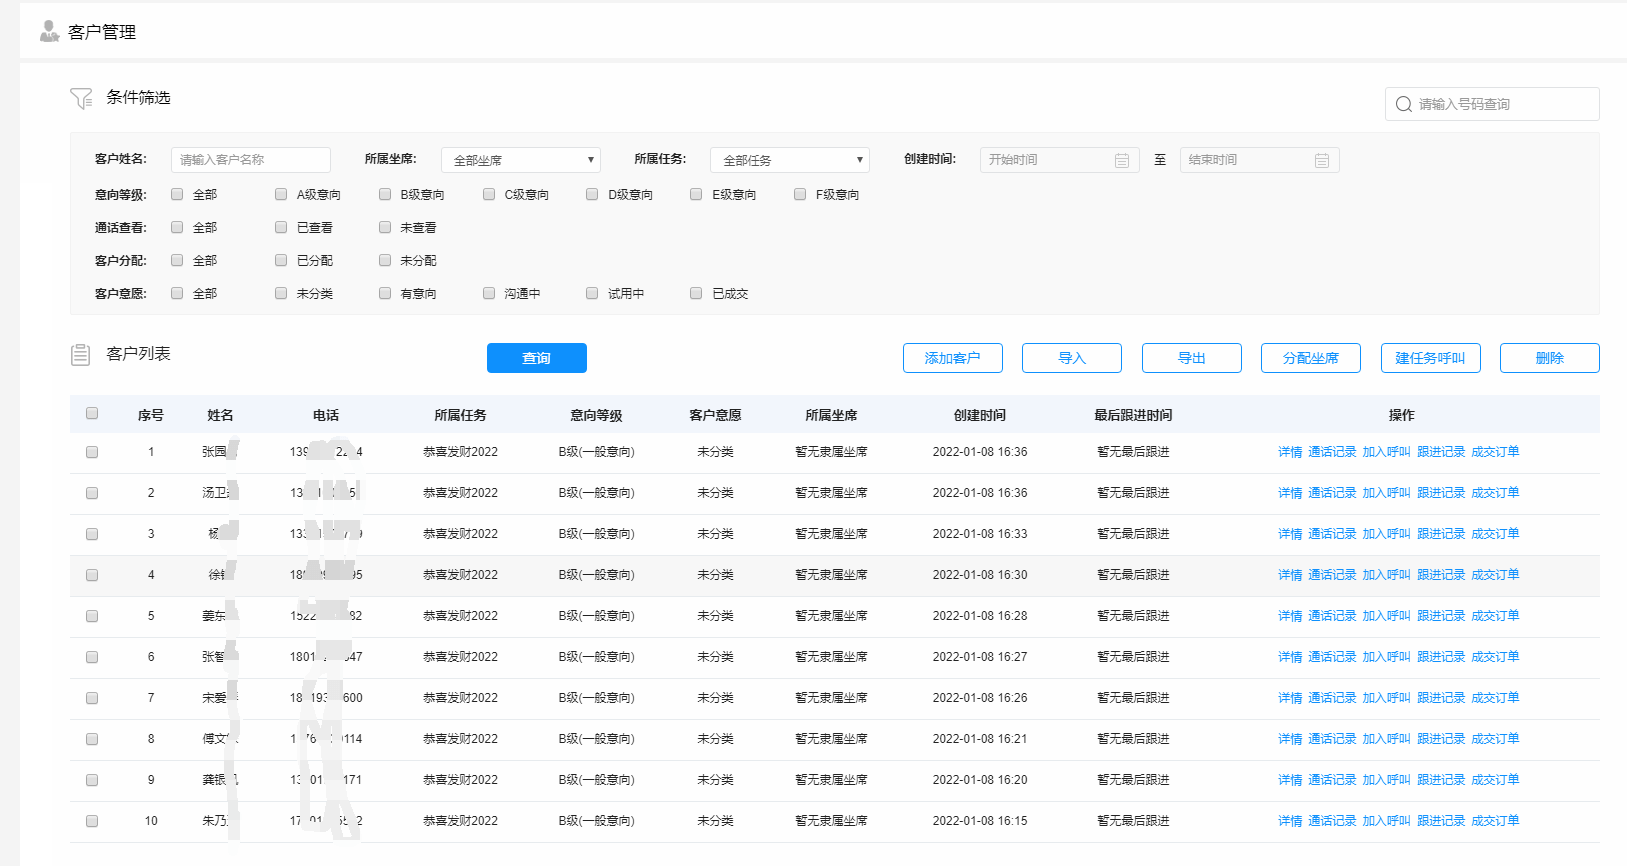The height and width of the screenshot is (866, 1627).
Task: Click the 所属坐席 column header
Action: pos(831,415)
